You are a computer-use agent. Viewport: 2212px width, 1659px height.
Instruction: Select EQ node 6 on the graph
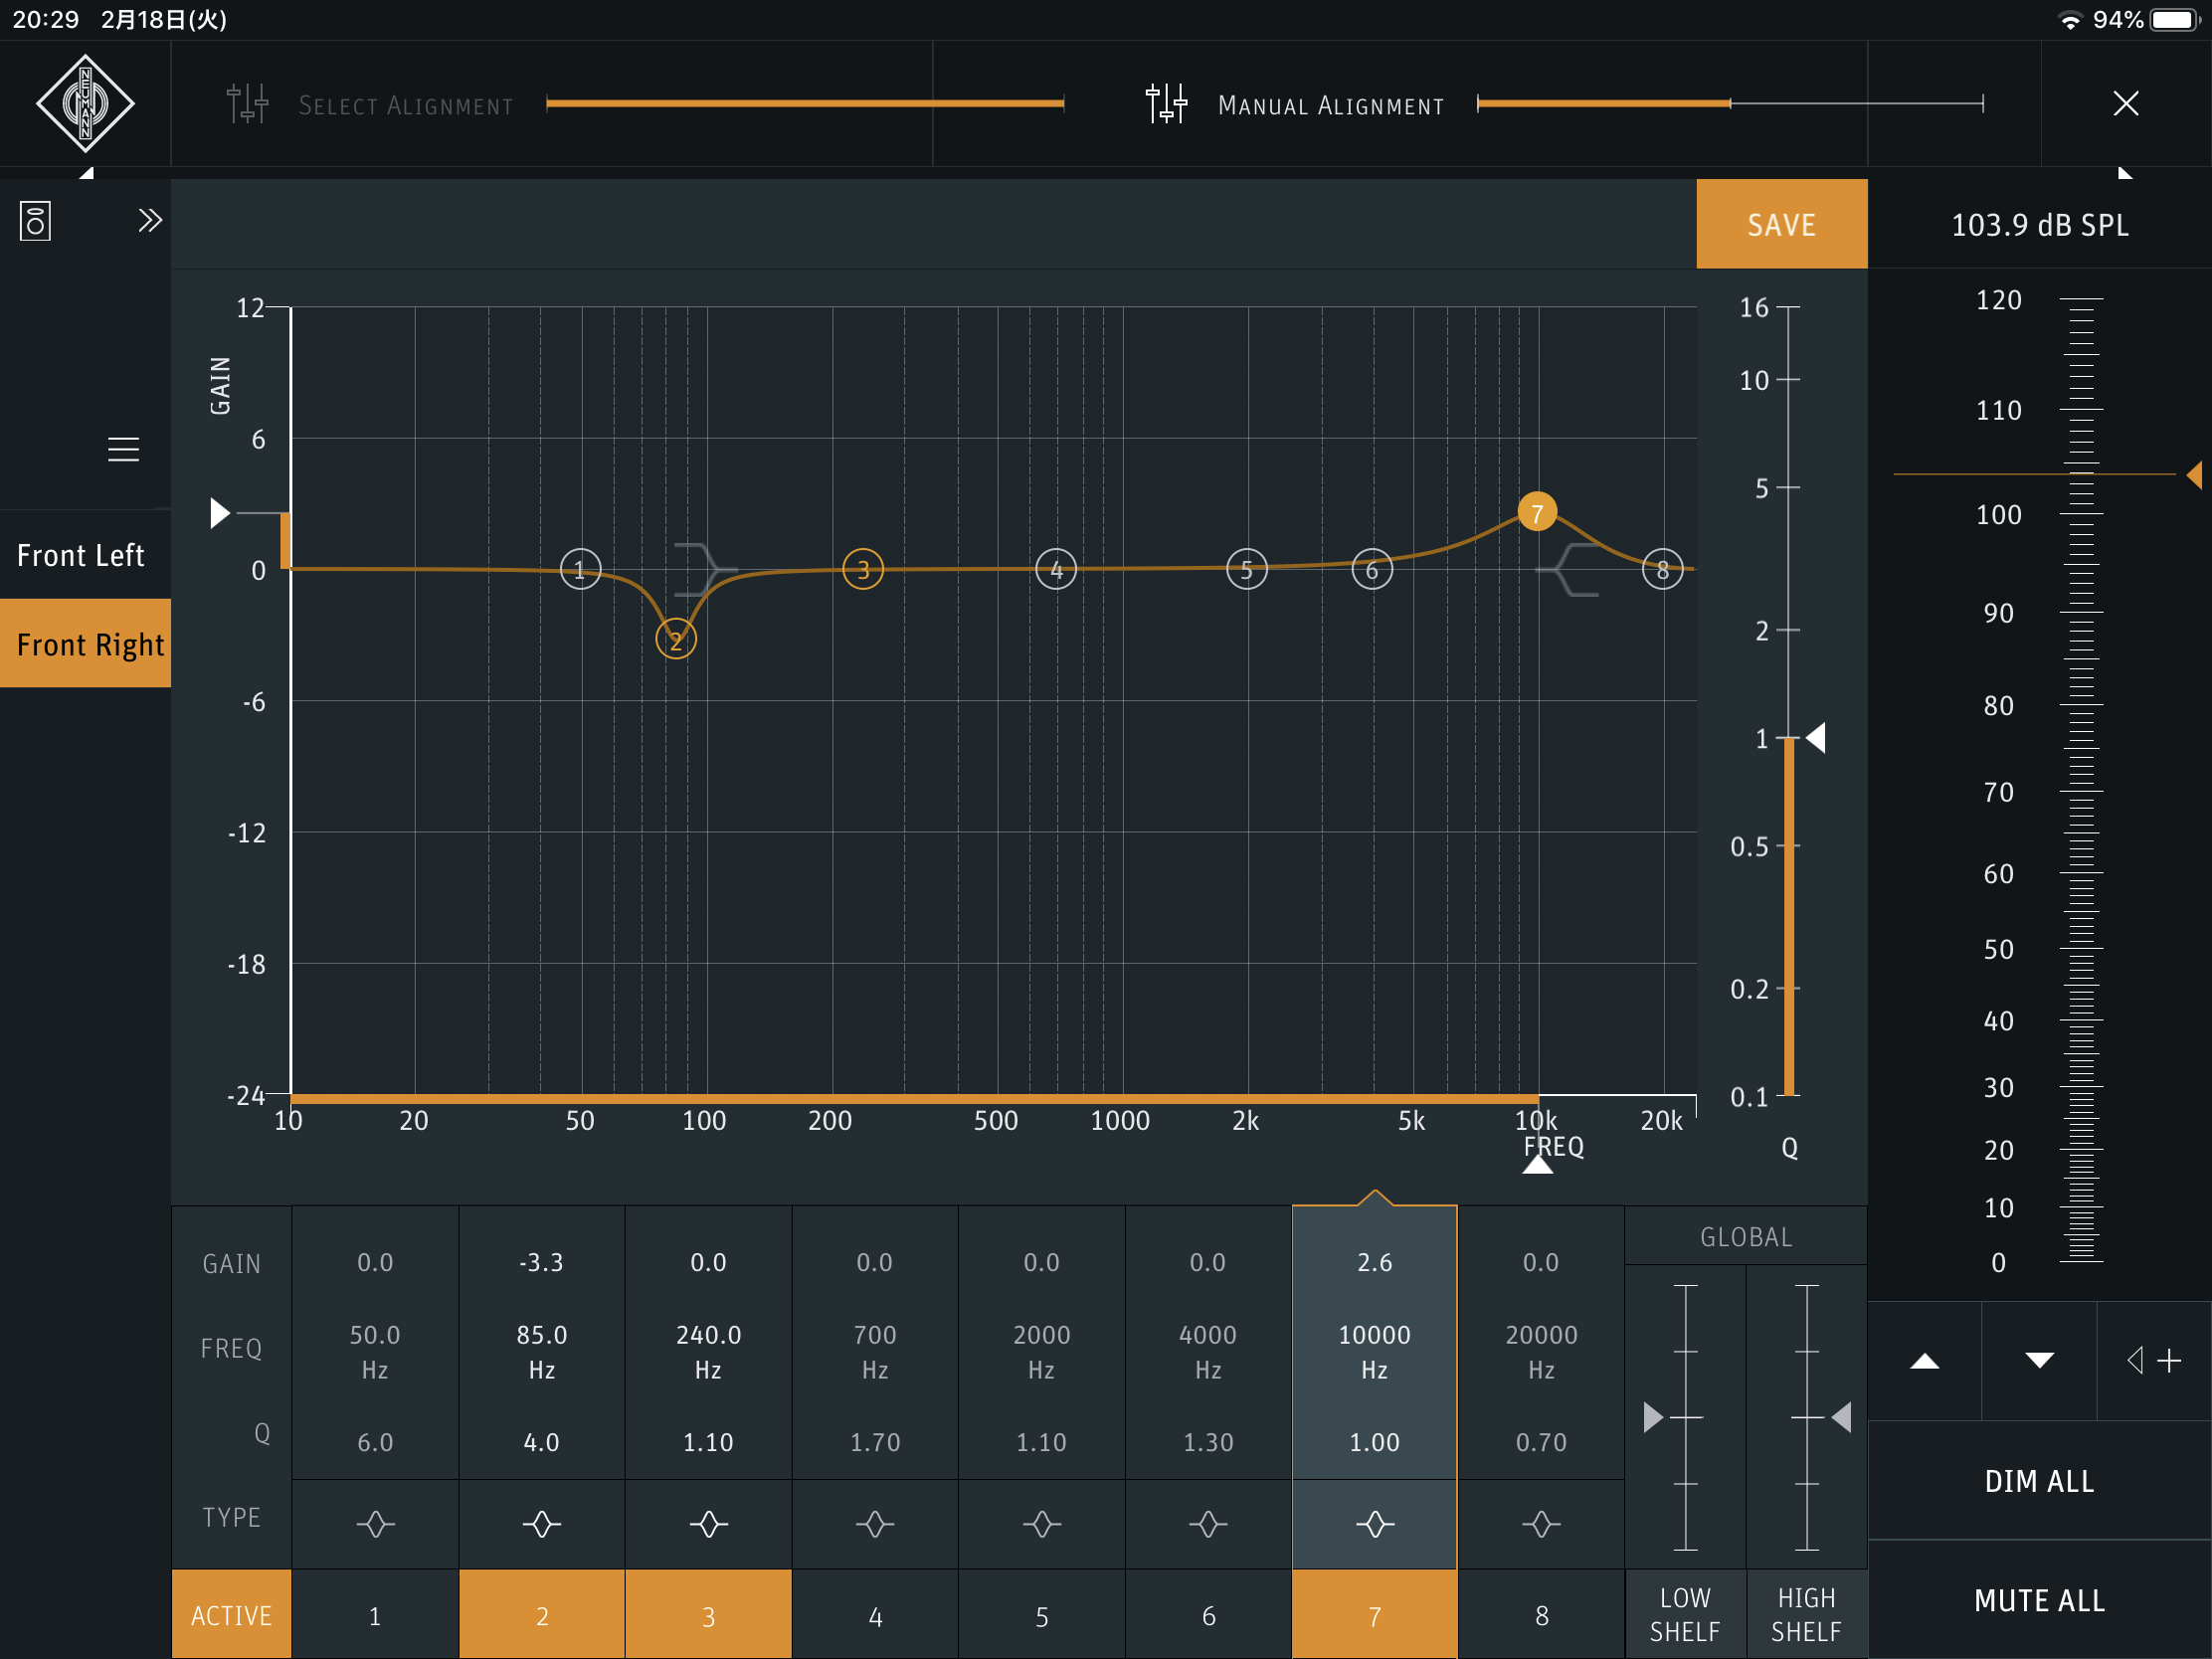click(x=1372, y=570)
